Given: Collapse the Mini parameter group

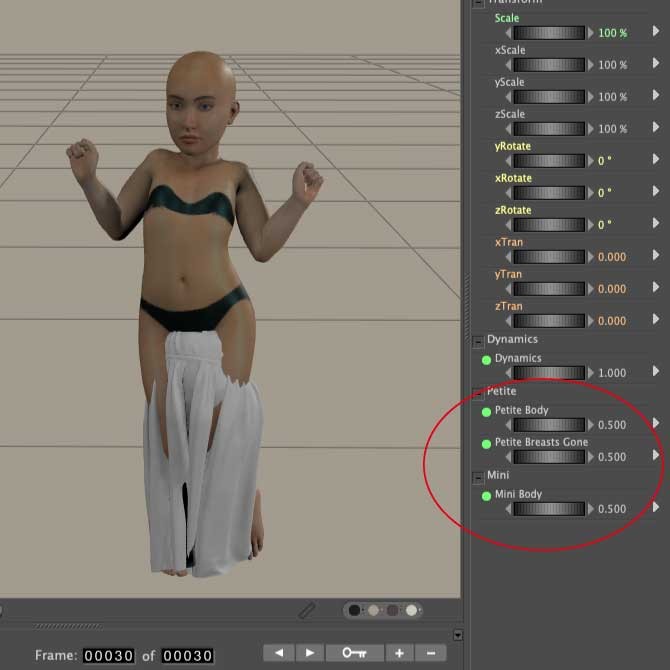Looking at the screenshot, I should click(478, 476).
